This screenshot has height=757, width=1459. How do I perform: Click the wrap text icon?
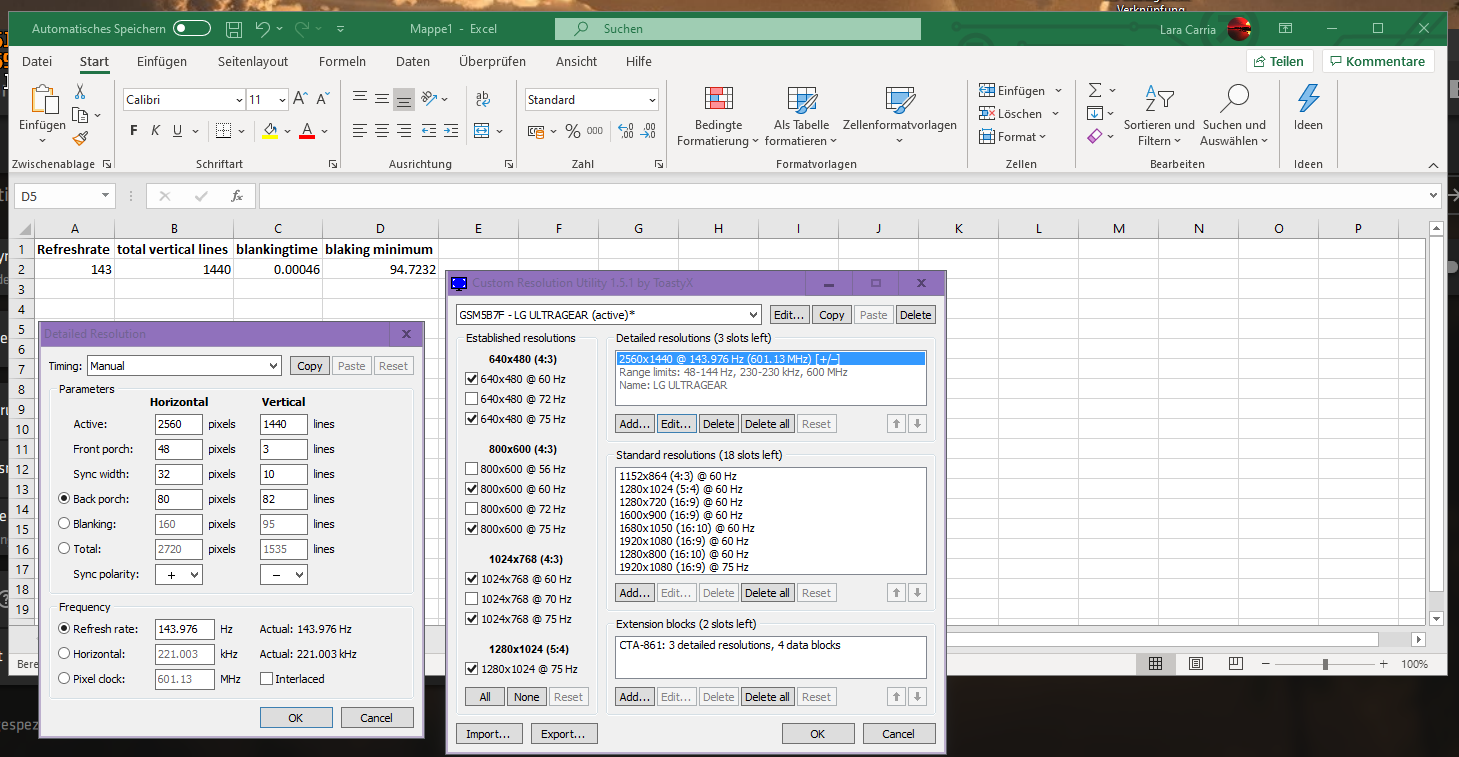[x=483, y=99]
